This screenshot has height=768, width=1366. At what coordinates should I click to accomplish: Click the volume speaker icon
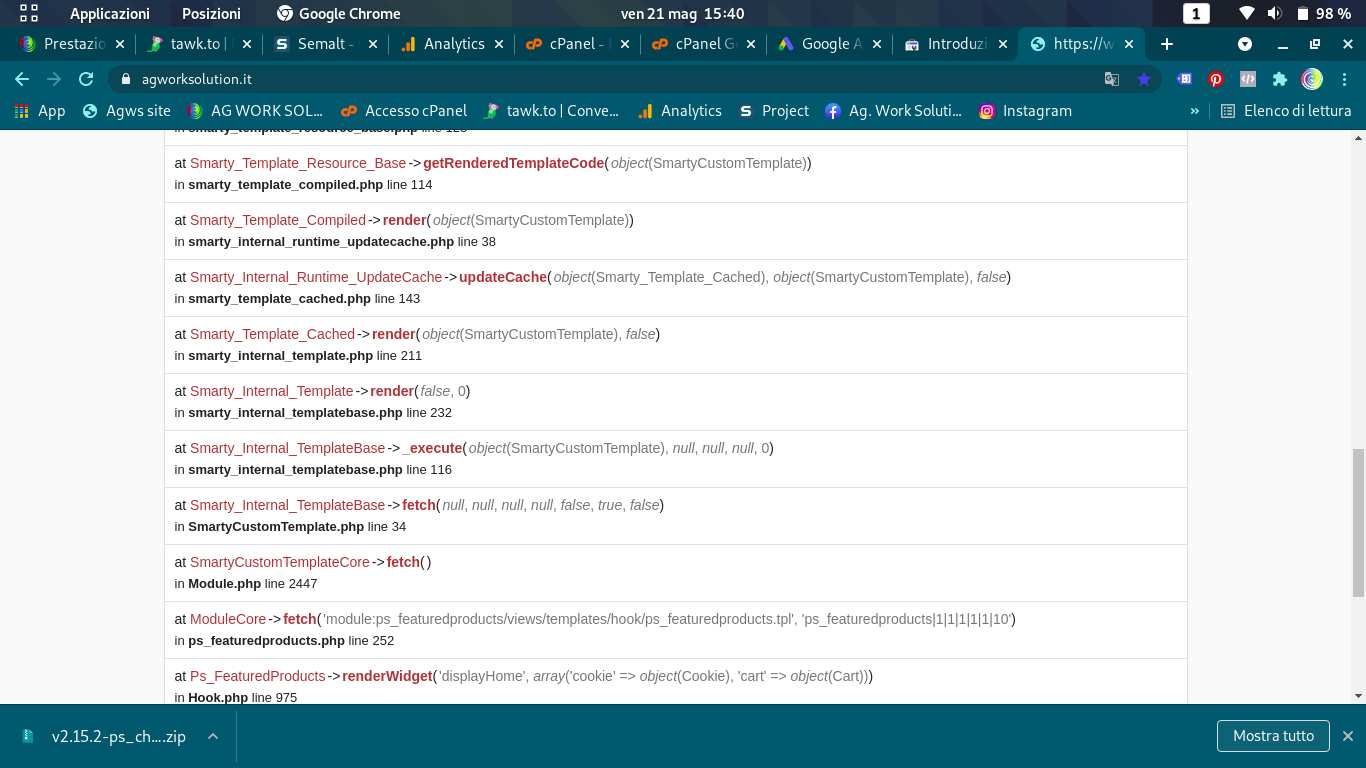[x=1274, y=13]
